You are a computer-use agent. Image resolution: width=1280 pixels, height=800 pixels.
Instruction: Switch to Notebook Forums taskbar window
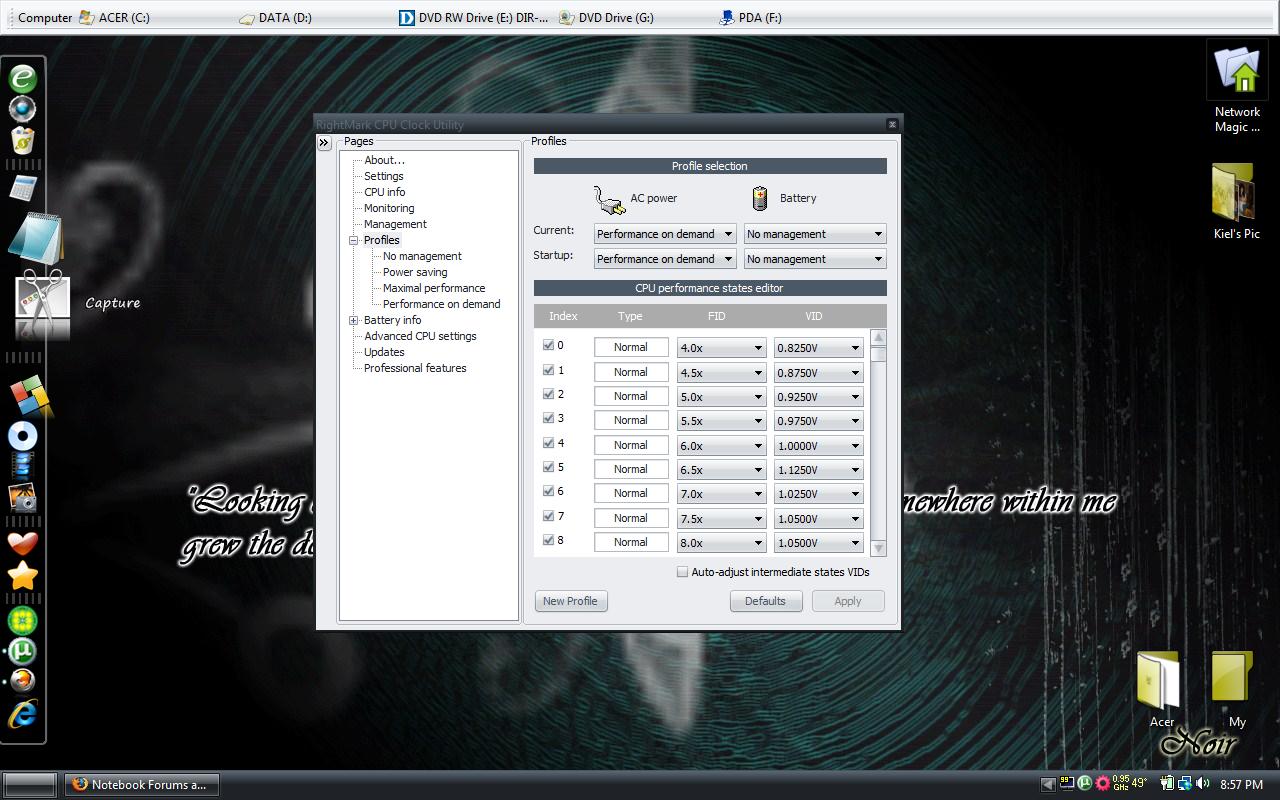tap(141, 785)
